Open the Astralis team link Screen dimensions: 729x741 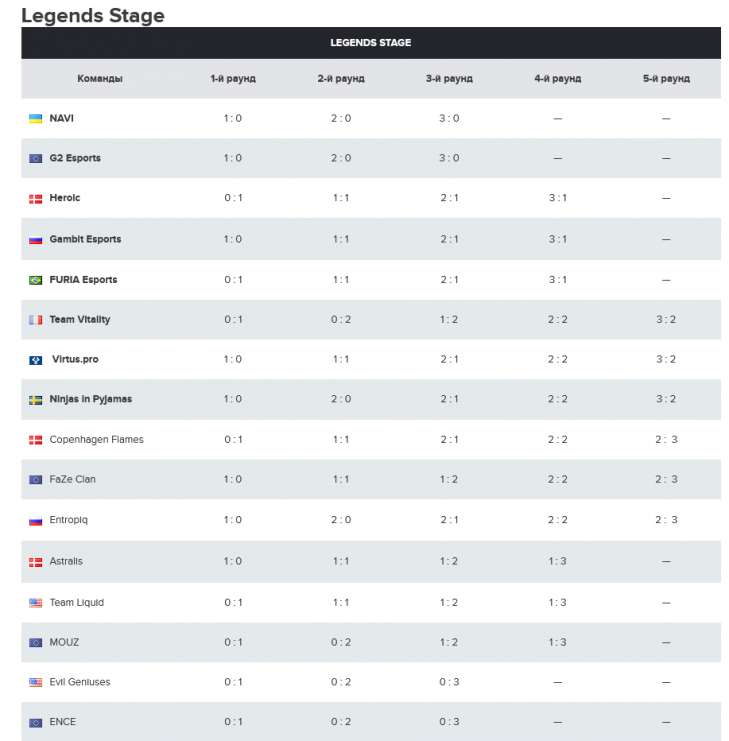[x=66, y=562]
